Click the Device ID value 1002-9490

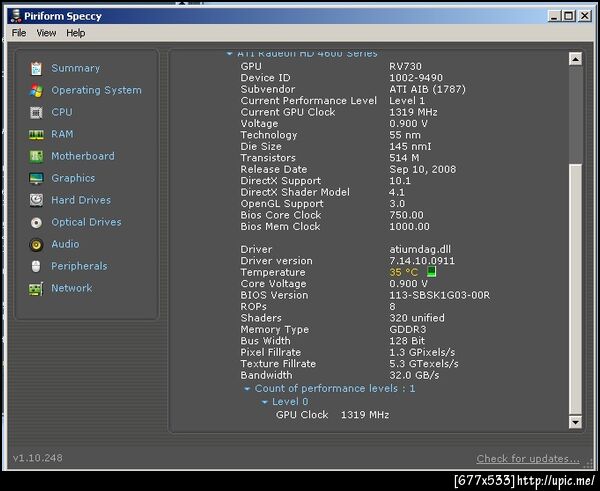[x=416, y=78]
